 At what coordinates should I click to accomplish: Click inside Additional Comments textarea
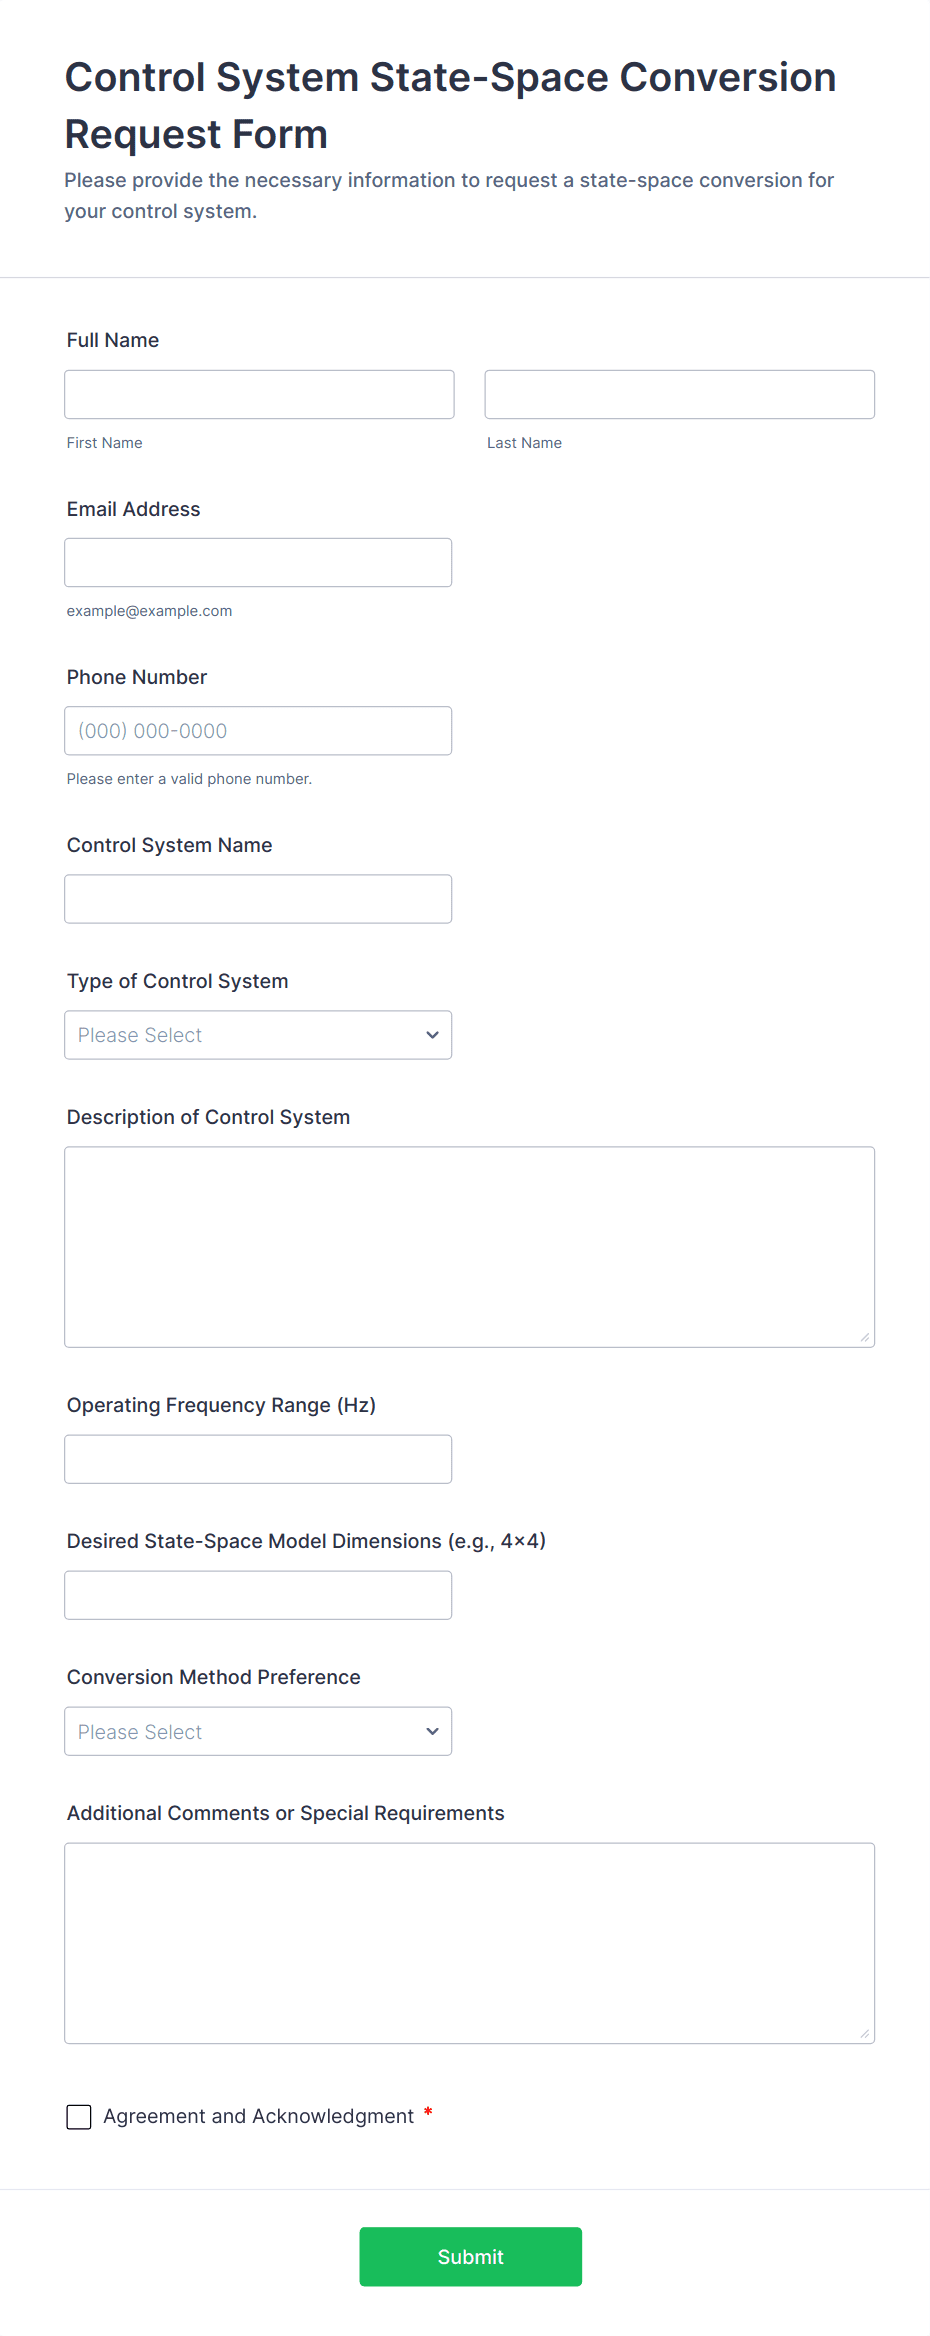point(469,1942)
